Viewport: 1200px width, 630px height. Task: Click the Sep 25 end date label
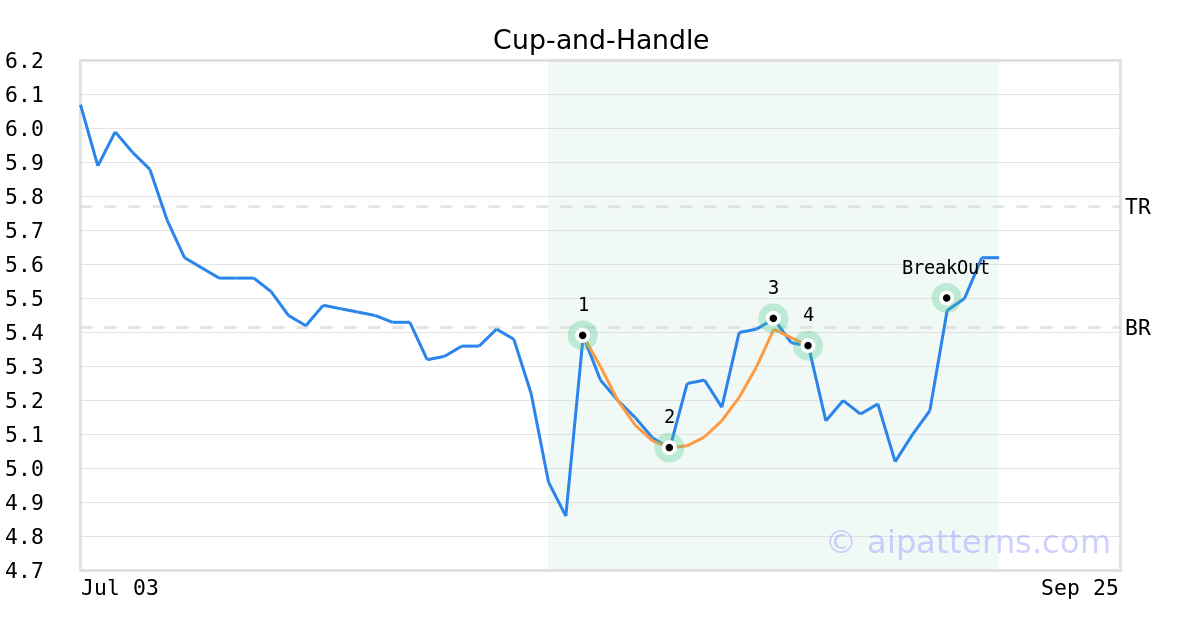pyautogui.click(x=1080, y=588)
